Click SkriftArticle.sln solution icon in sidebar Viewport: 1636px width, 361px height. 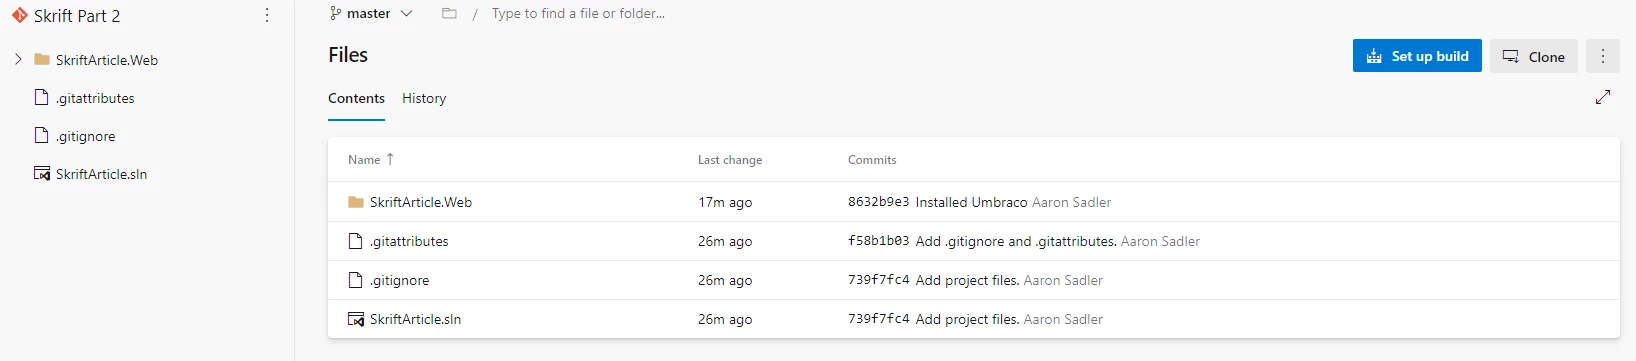[x=42, y=174]
